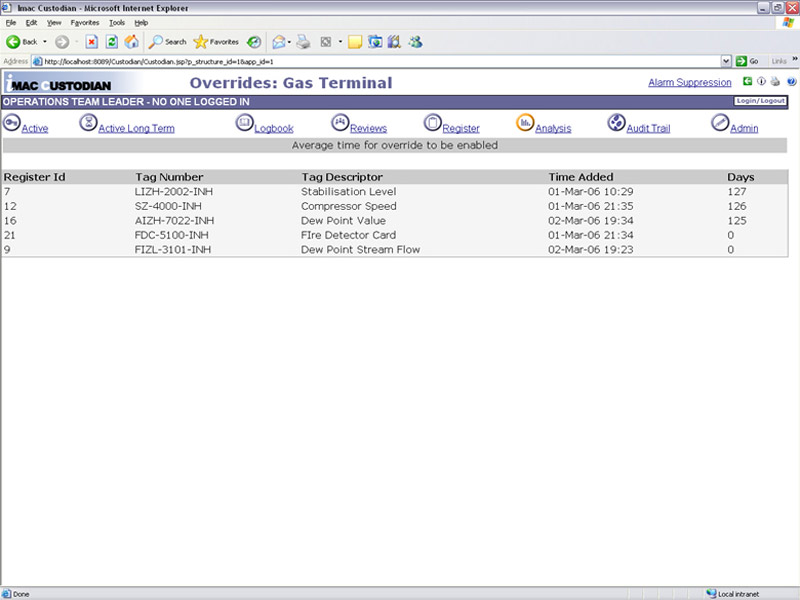The image size is (800, 600).
Task: Click the Logbook icon
Action: pos(244,123)
